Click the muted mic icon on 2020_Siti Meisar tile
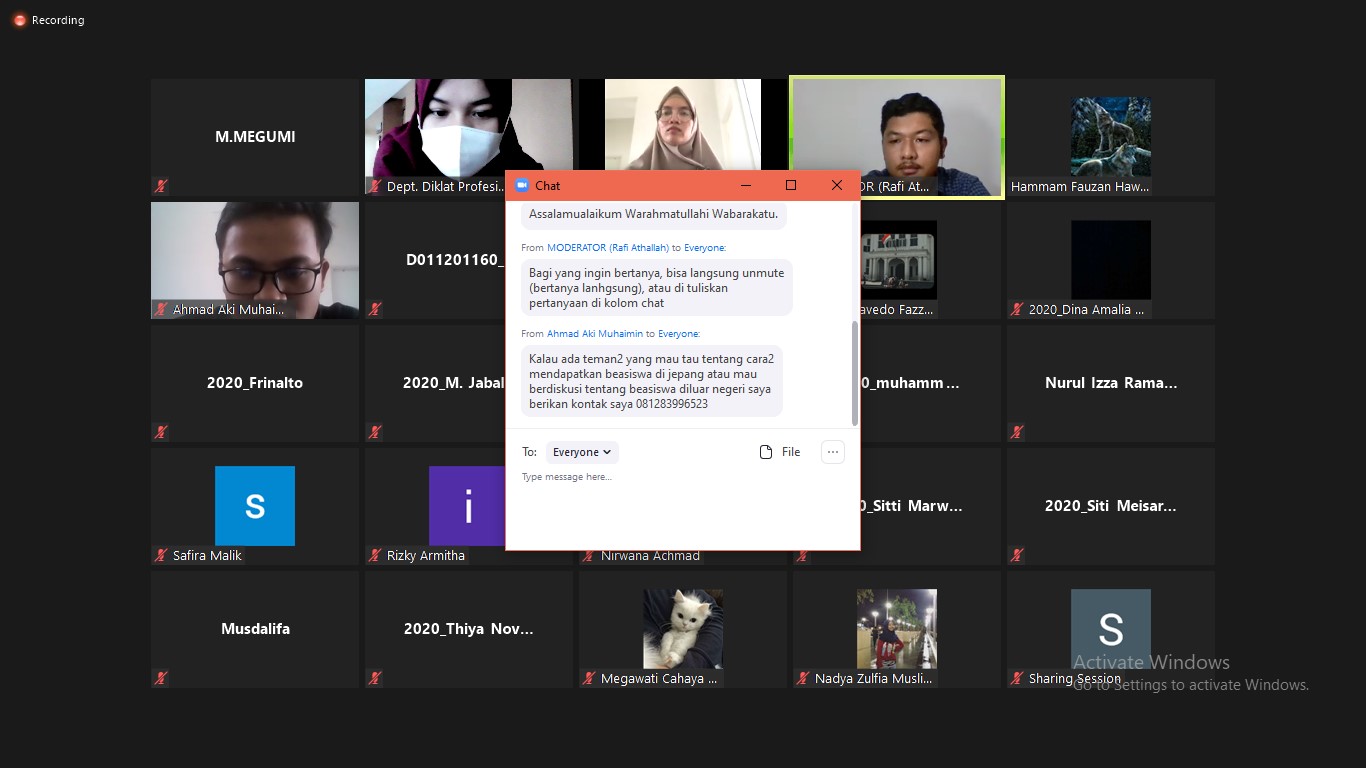This screenshot has width=1366, height=768. pyautogui.click(x=1017, y=555)
